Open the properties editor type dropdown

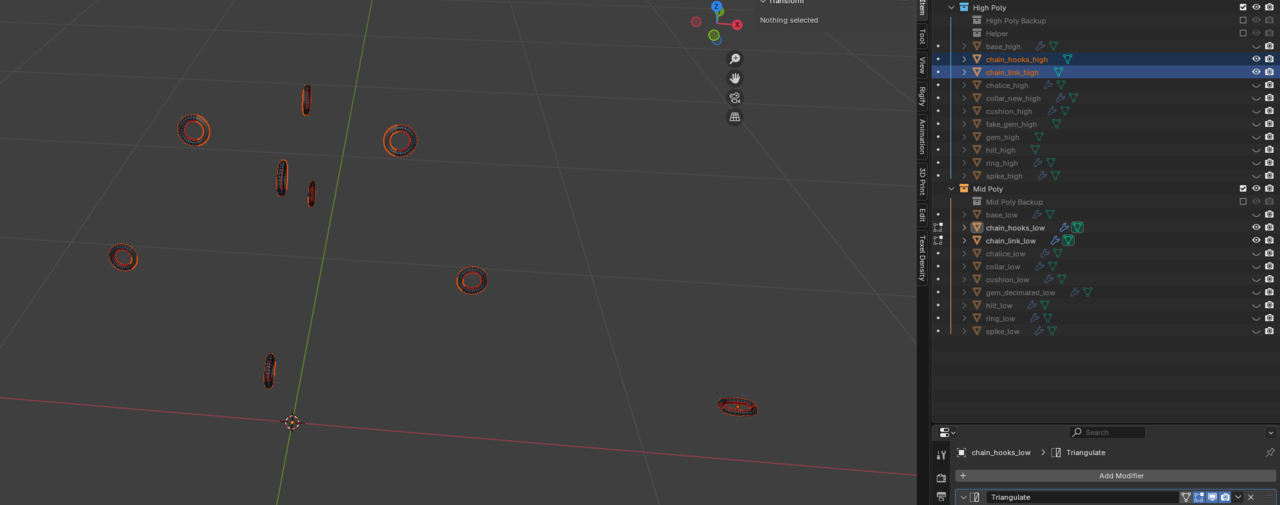[947, 433]
